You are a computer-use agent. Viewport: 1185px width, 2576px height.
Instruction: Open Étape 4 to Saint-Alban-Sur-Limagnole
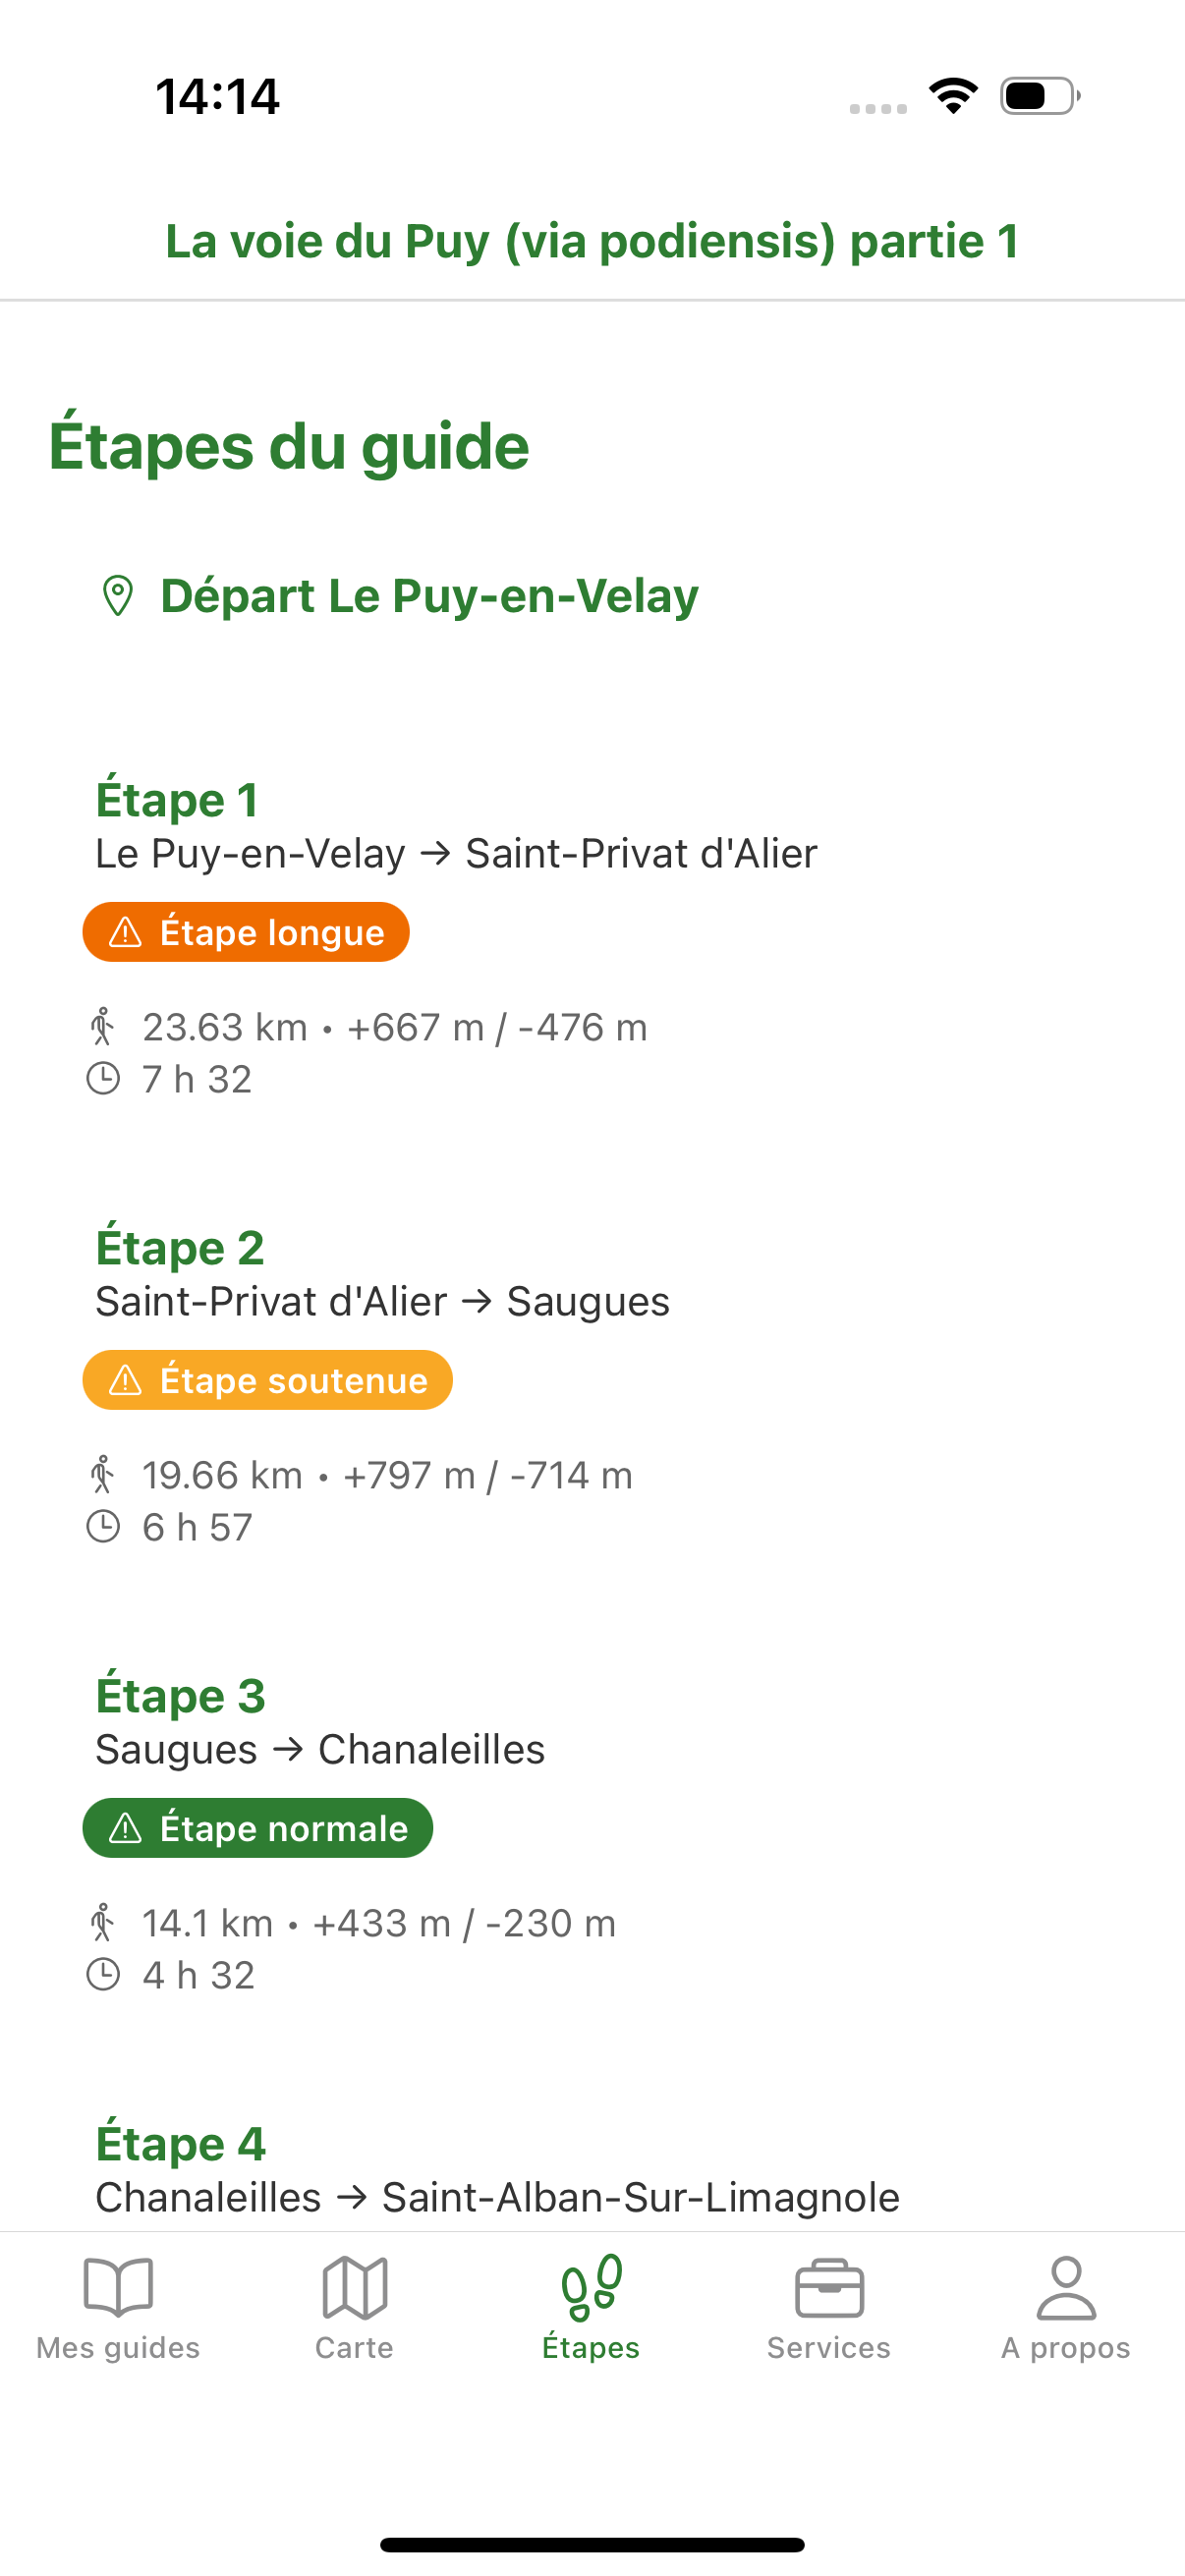tap(497, 2172)
